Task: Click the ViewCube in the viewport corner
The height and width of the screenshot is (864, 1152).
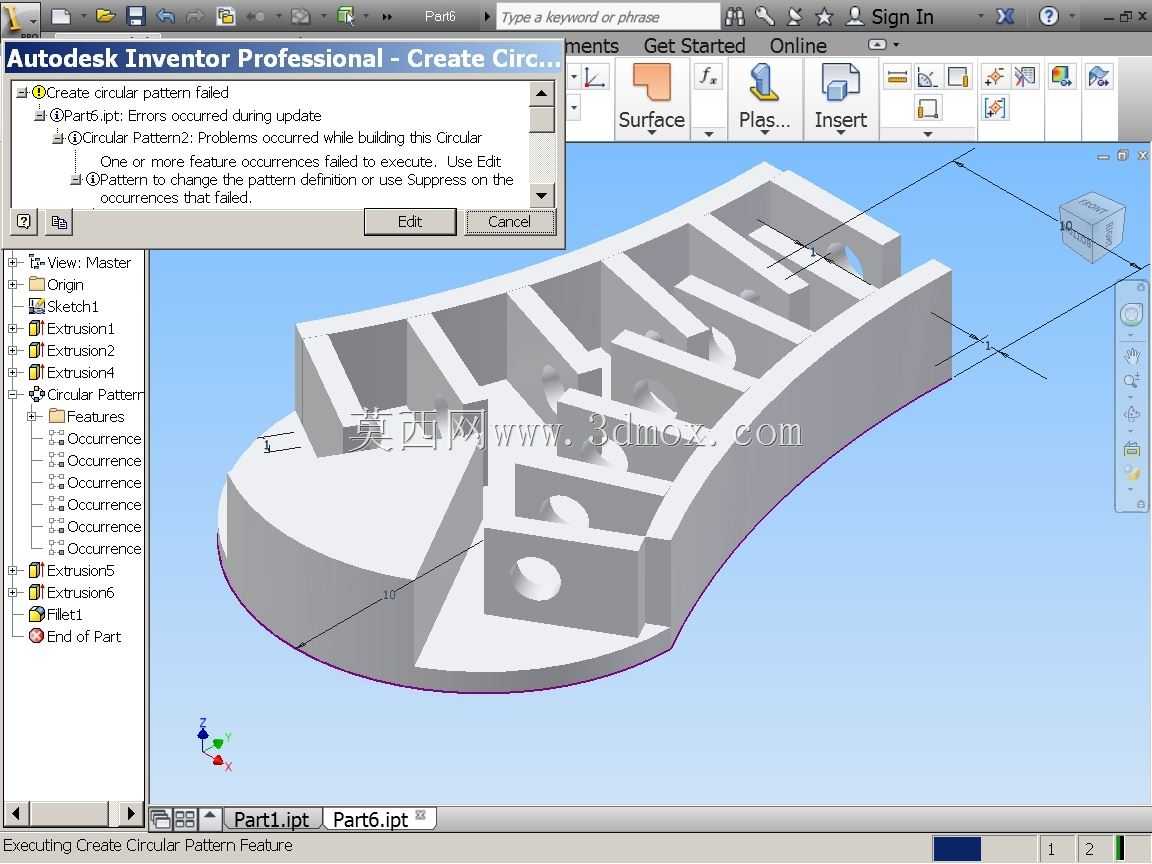Action: click(1093, 226)
